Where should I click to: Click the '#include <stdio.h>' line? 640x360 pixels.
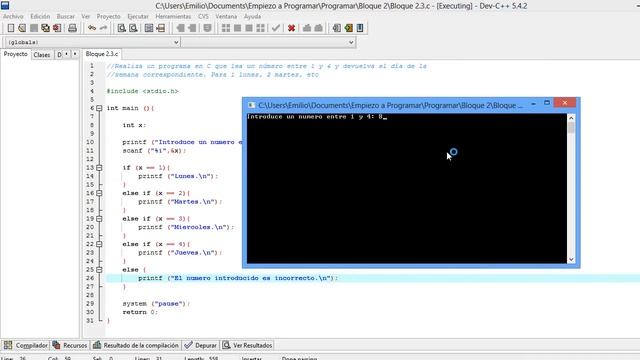(x=142, y=91)
